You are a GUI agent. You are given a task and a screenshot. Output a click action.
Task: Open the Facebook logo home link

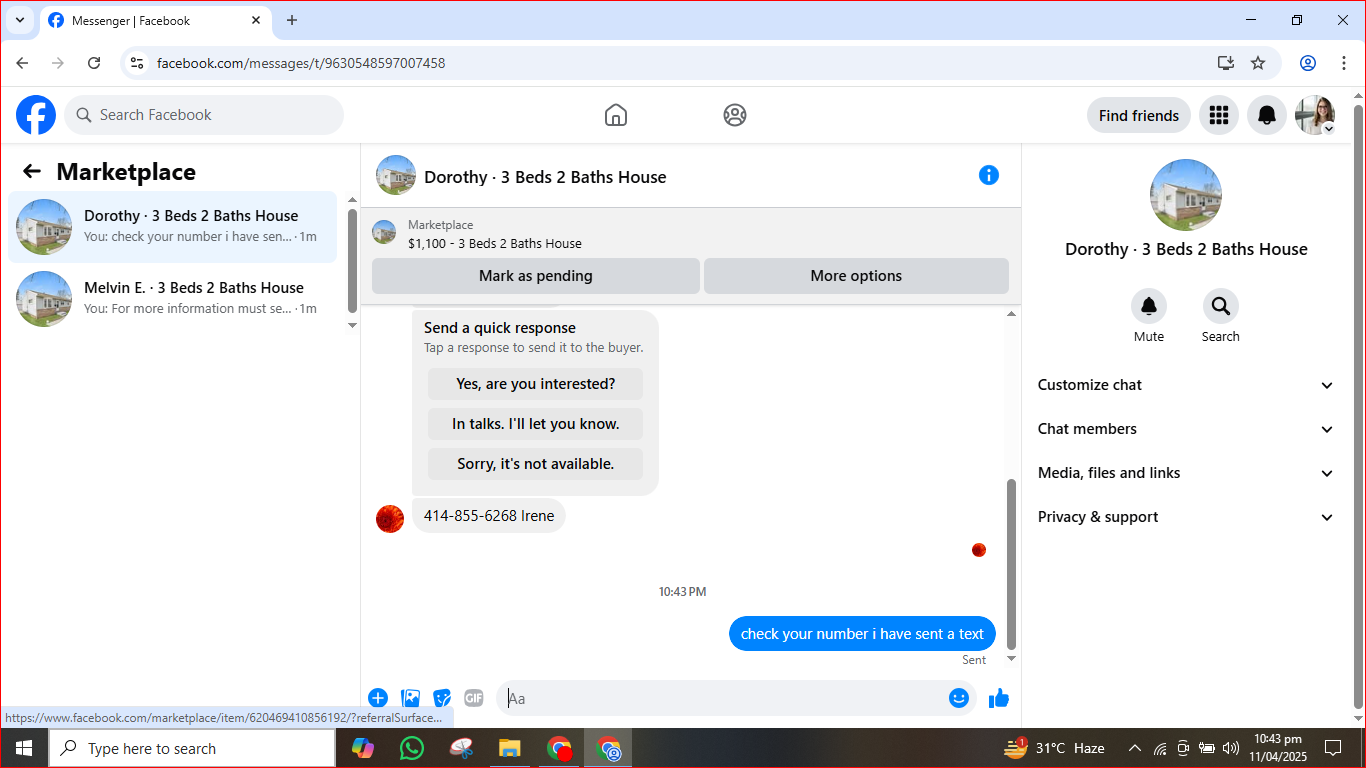click(36, 115)
